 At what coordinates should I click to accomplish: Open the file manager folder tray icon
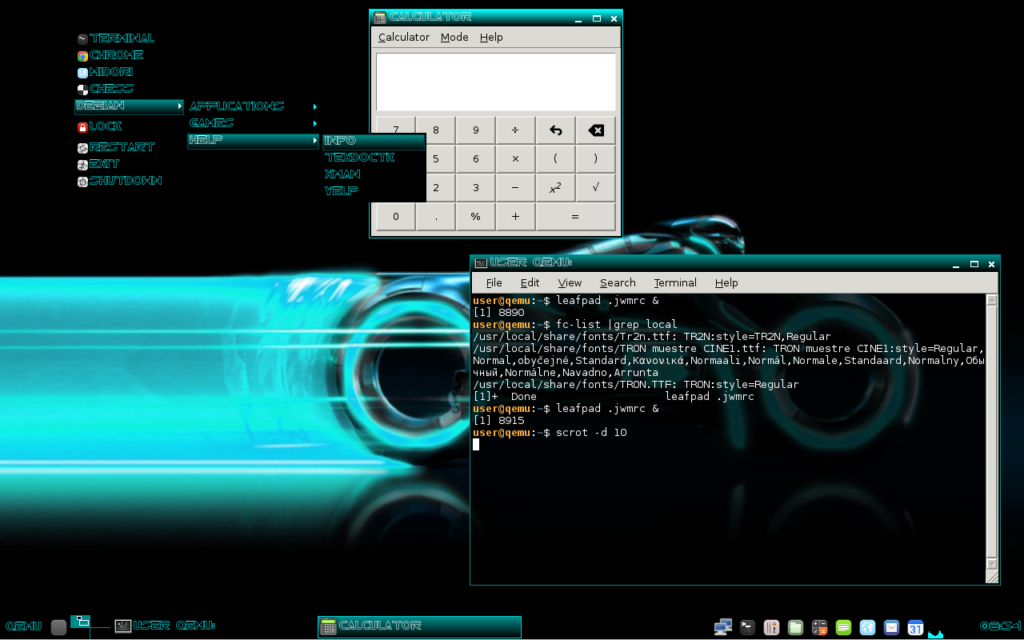[x=795, y=627]
